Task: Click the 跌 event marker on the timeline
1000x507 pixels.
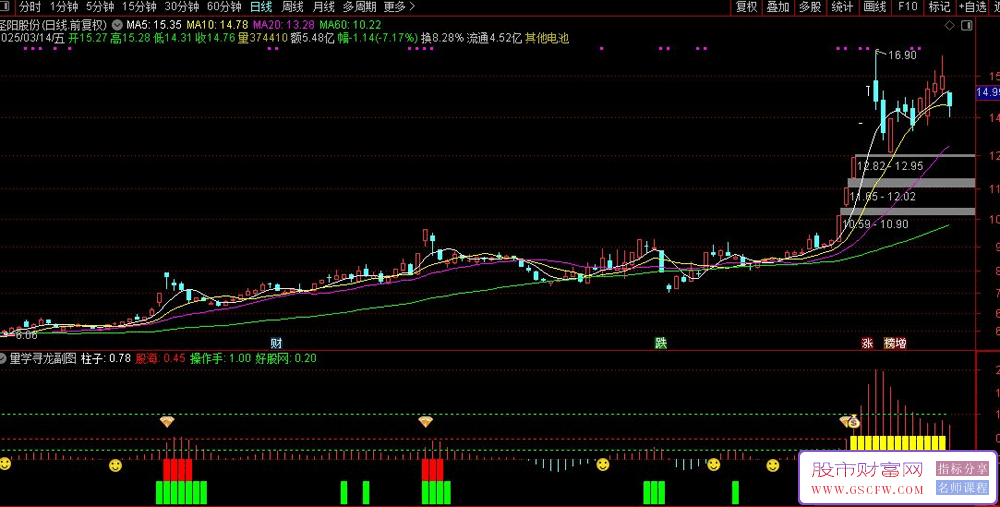Action: [x=661, y=343]
